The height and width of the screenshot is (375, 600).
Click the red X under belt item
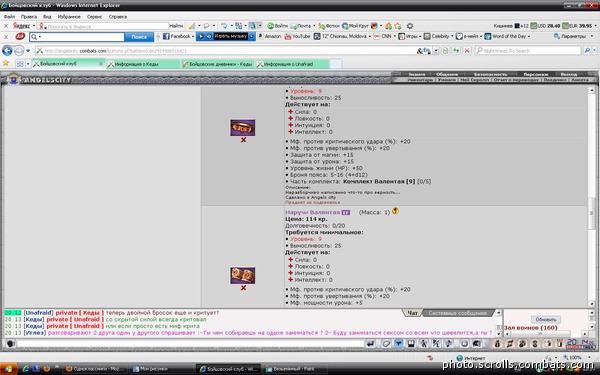point(243,140)
